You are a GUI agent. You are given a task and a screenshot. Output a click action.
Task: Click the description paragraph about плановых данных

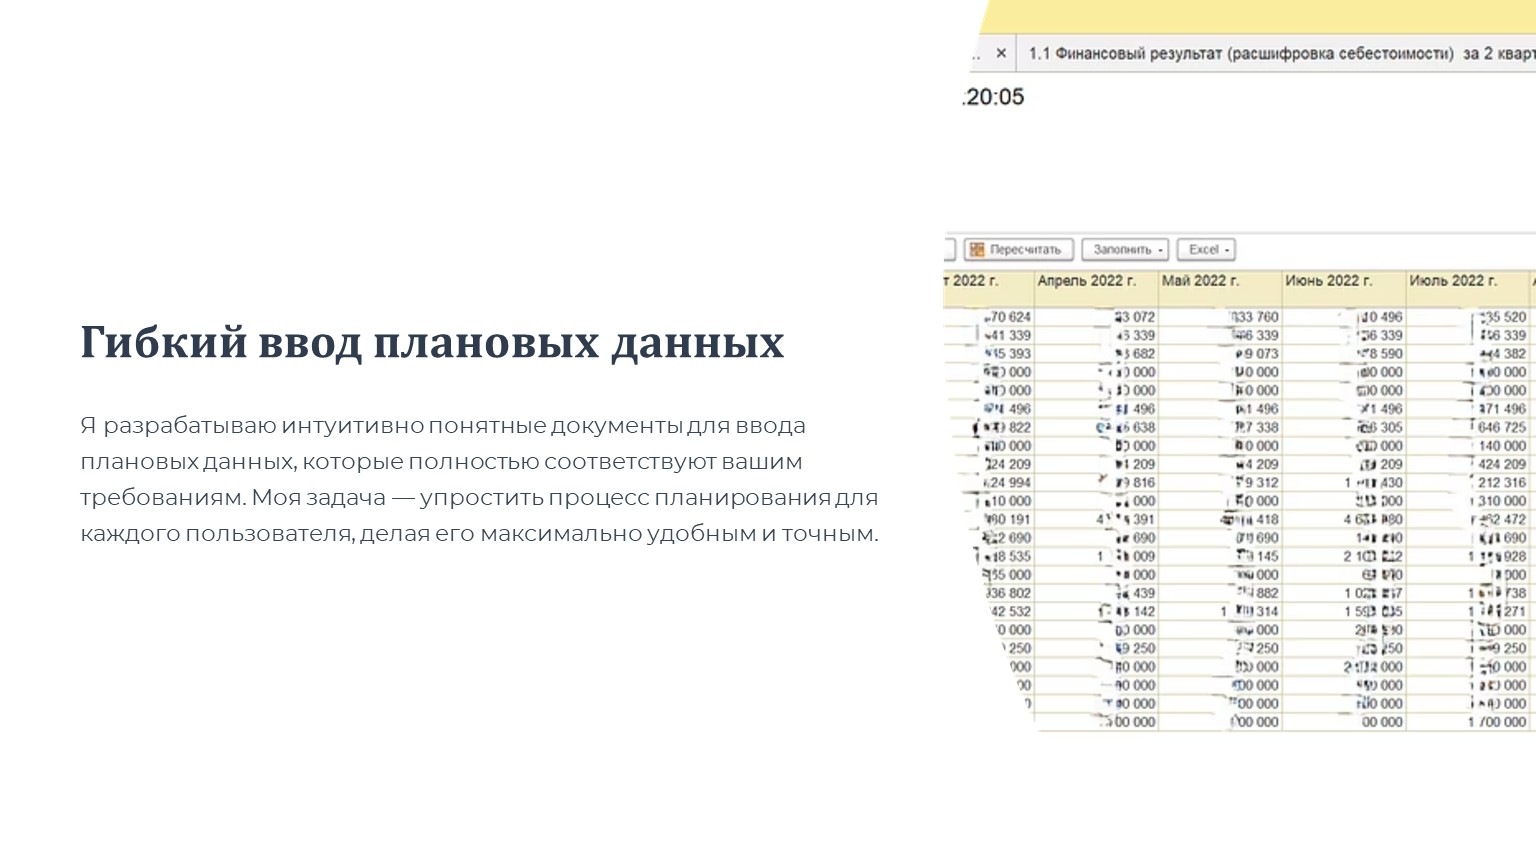478,478
